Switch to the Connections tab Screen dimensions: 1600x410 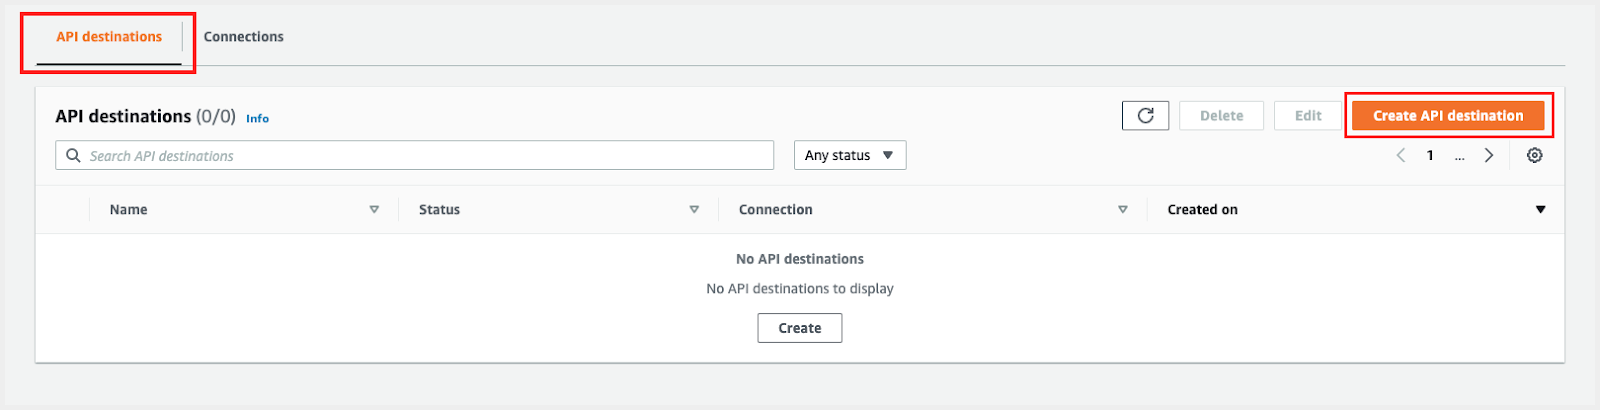[243, 37]
